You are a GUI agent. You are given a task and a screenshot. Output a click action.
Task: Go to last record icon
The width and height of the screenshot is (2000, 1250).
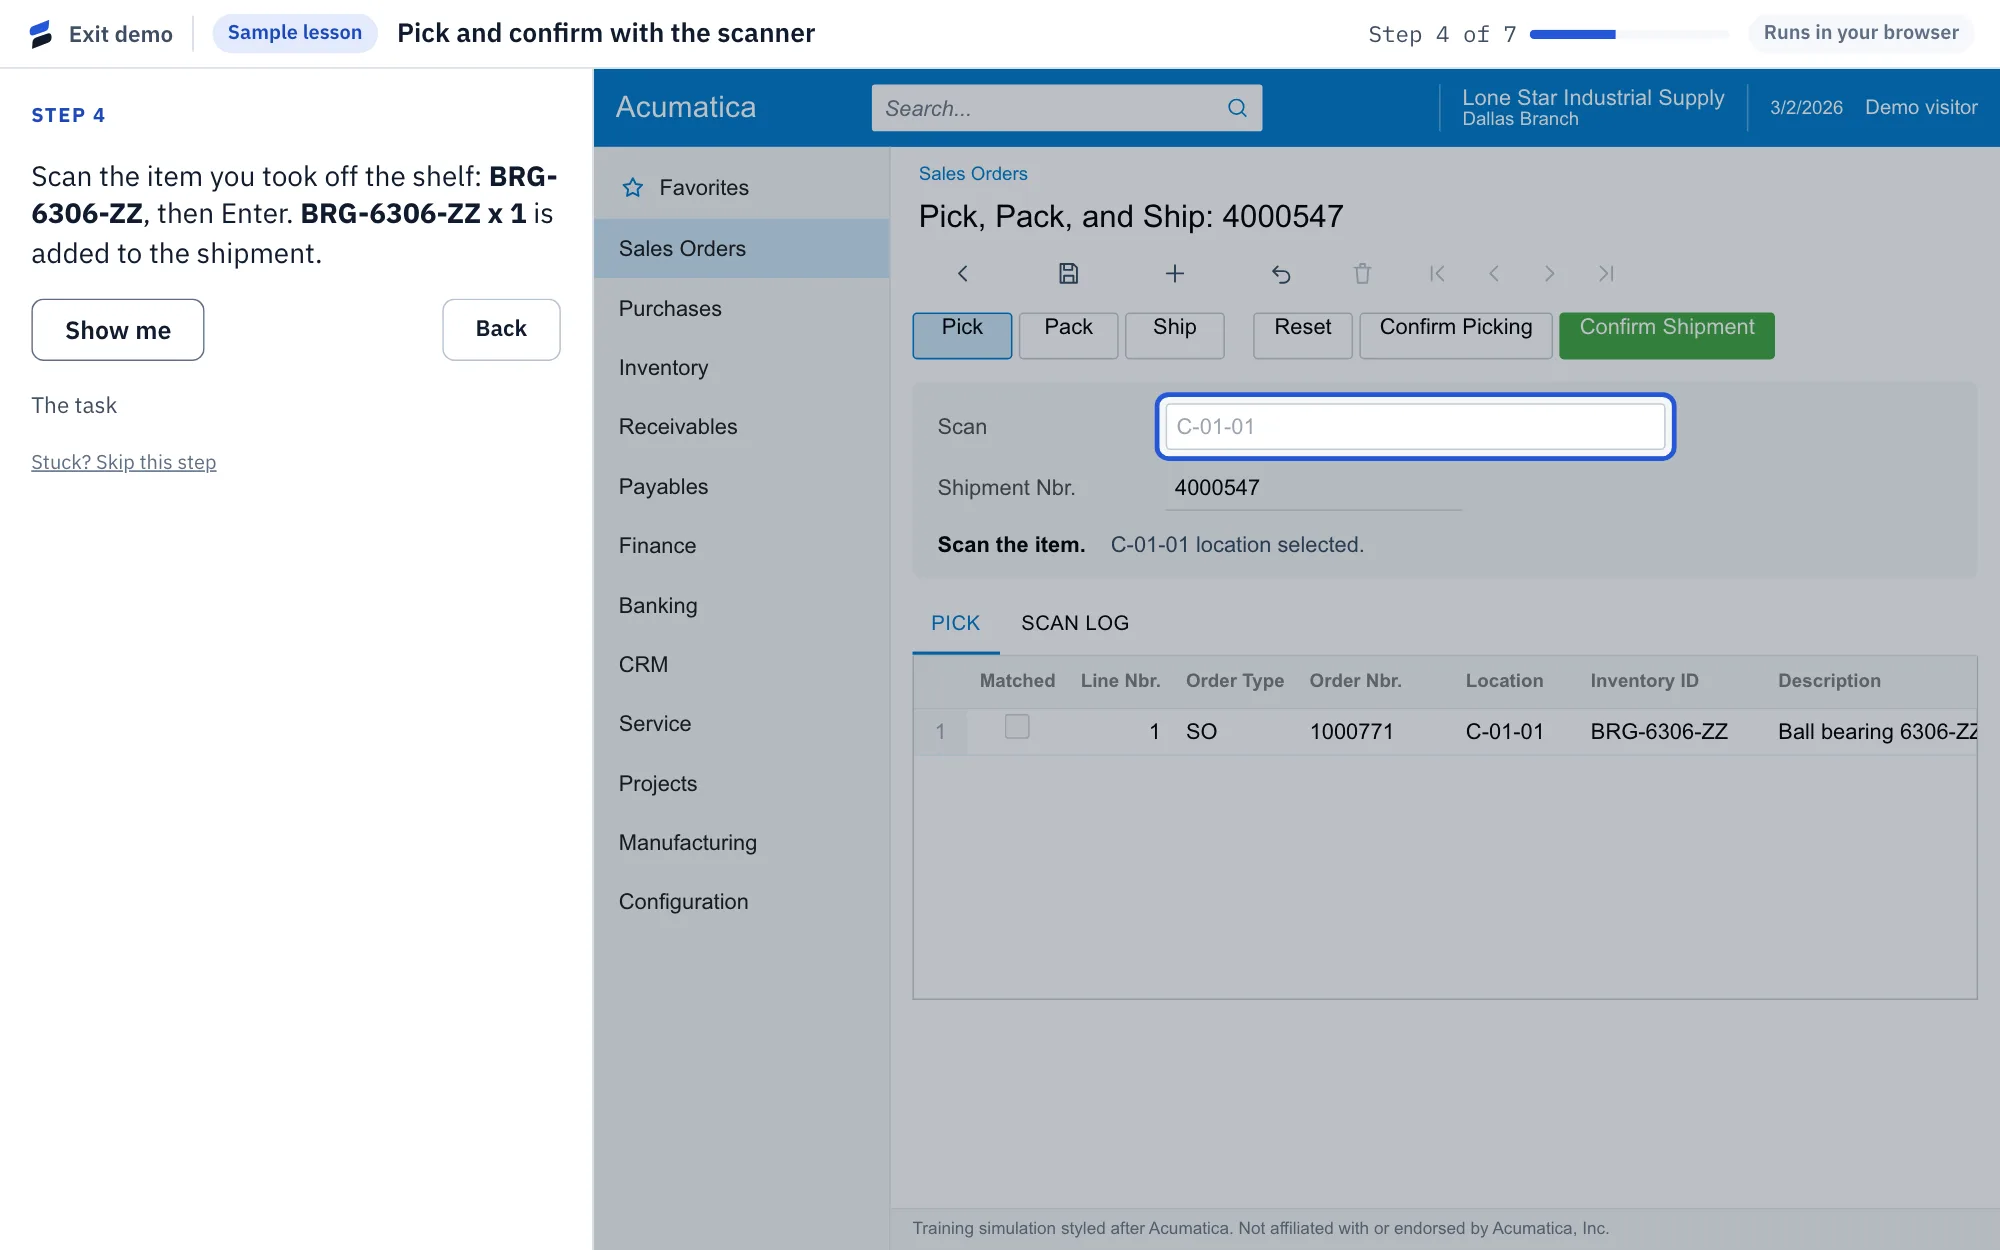coord(1606,274)
